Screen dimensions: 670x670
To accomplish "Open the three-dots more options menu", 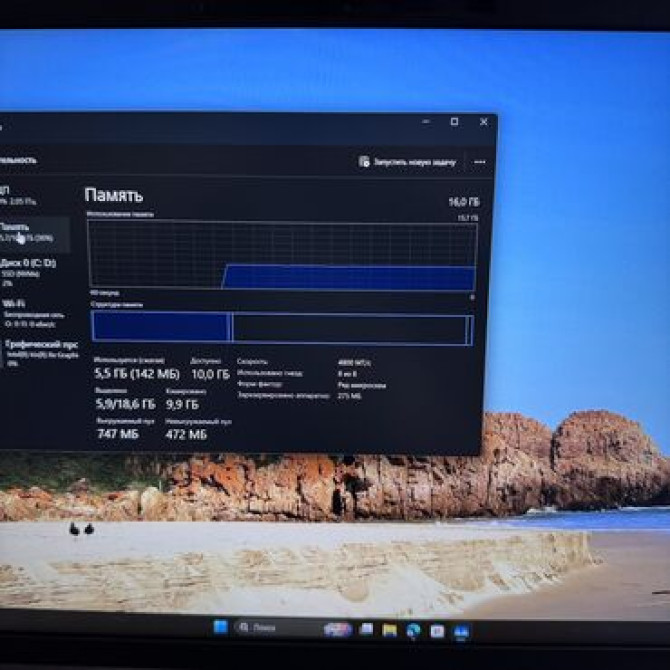I will coord(480,162).
